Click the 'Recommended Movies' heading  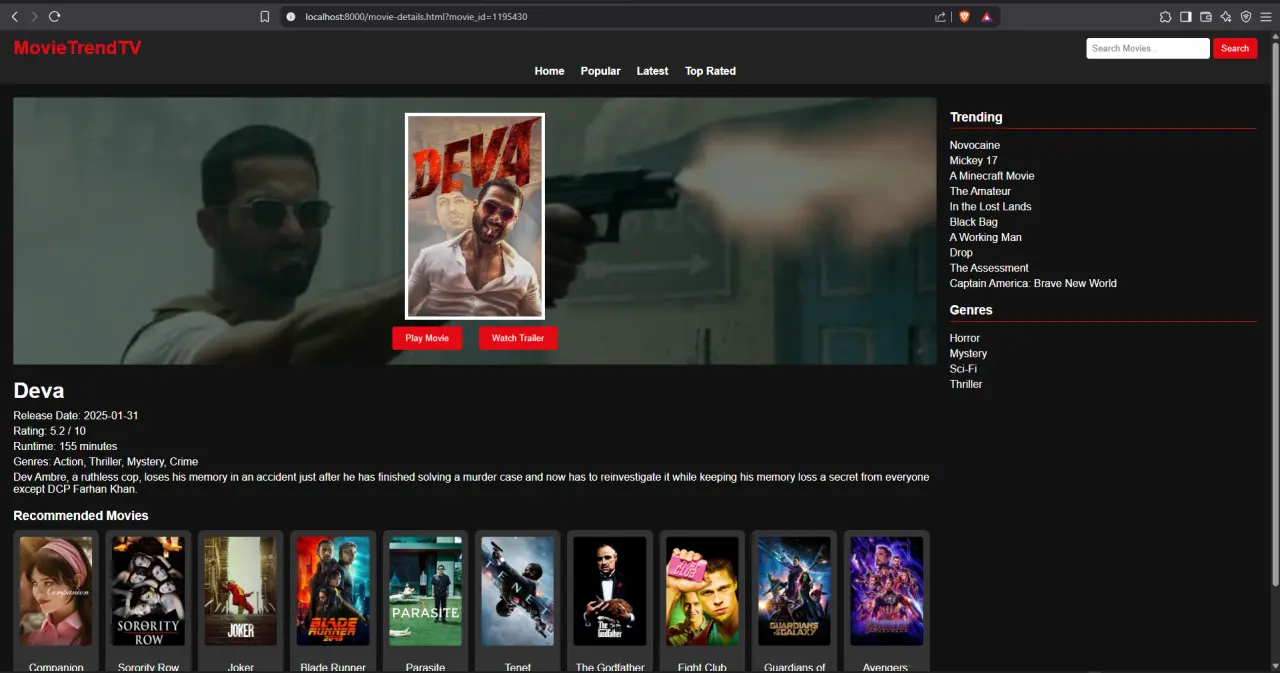81,516
